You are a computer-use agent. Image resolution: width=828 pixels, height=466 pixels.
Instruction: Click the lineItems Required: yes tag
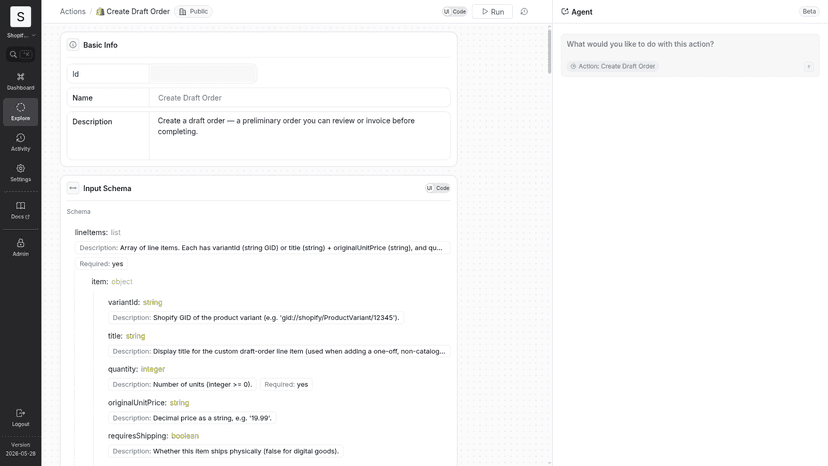[x=101, y=264]
